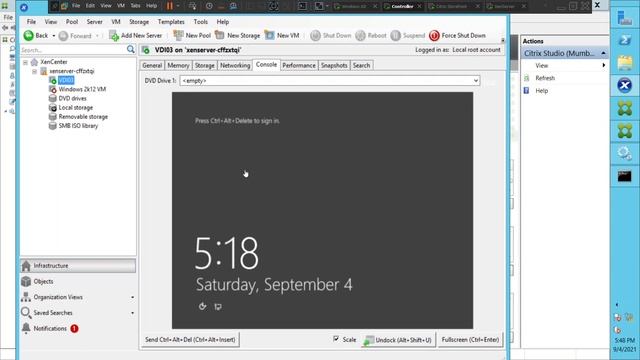Screen dimensions: 640x360
Task: Switch to the Search tab
Action: point(361,65)
